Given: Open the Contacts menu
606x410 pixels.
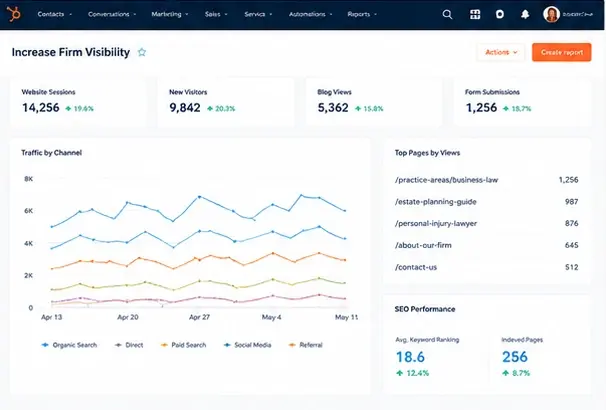Looking at the screenshot, I should (x=54, y=14).
